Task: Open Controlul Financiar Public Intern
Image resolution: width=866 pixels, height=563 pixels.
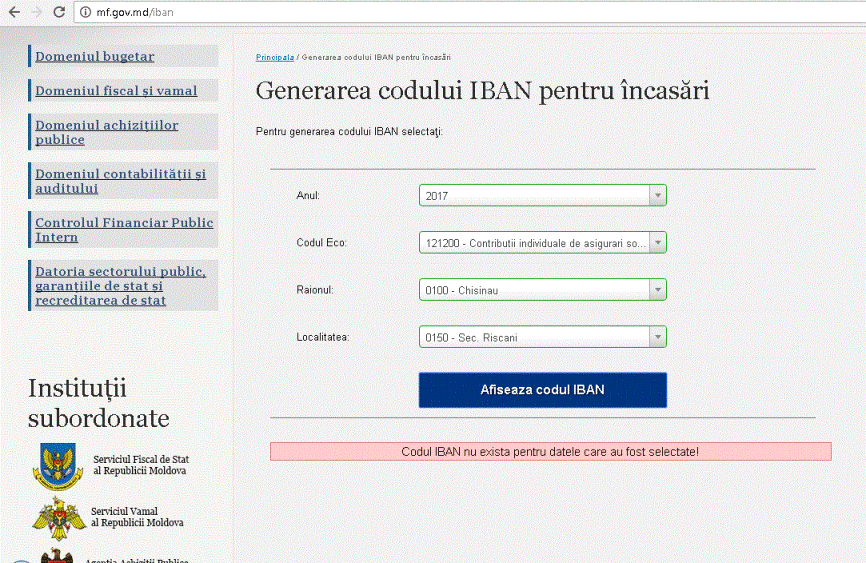Action: [x=124, y=229]
